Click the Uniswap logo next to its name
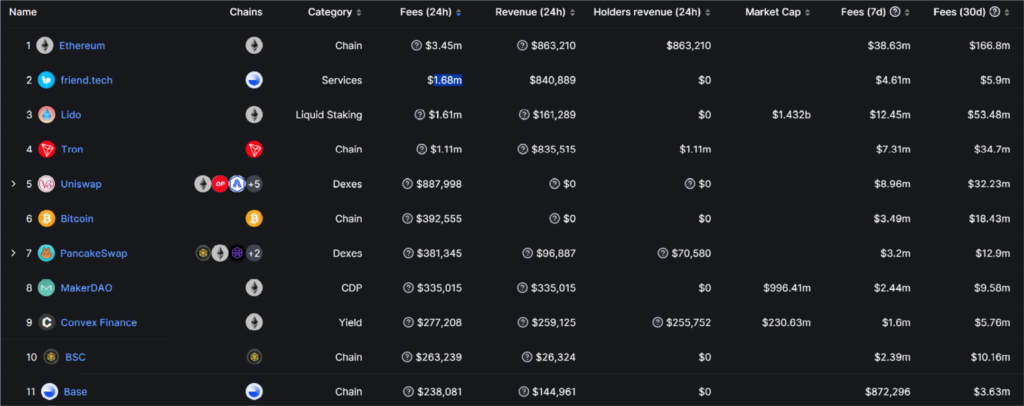Viewport: 1024px width, 406px height. click(x=46, y=184)
